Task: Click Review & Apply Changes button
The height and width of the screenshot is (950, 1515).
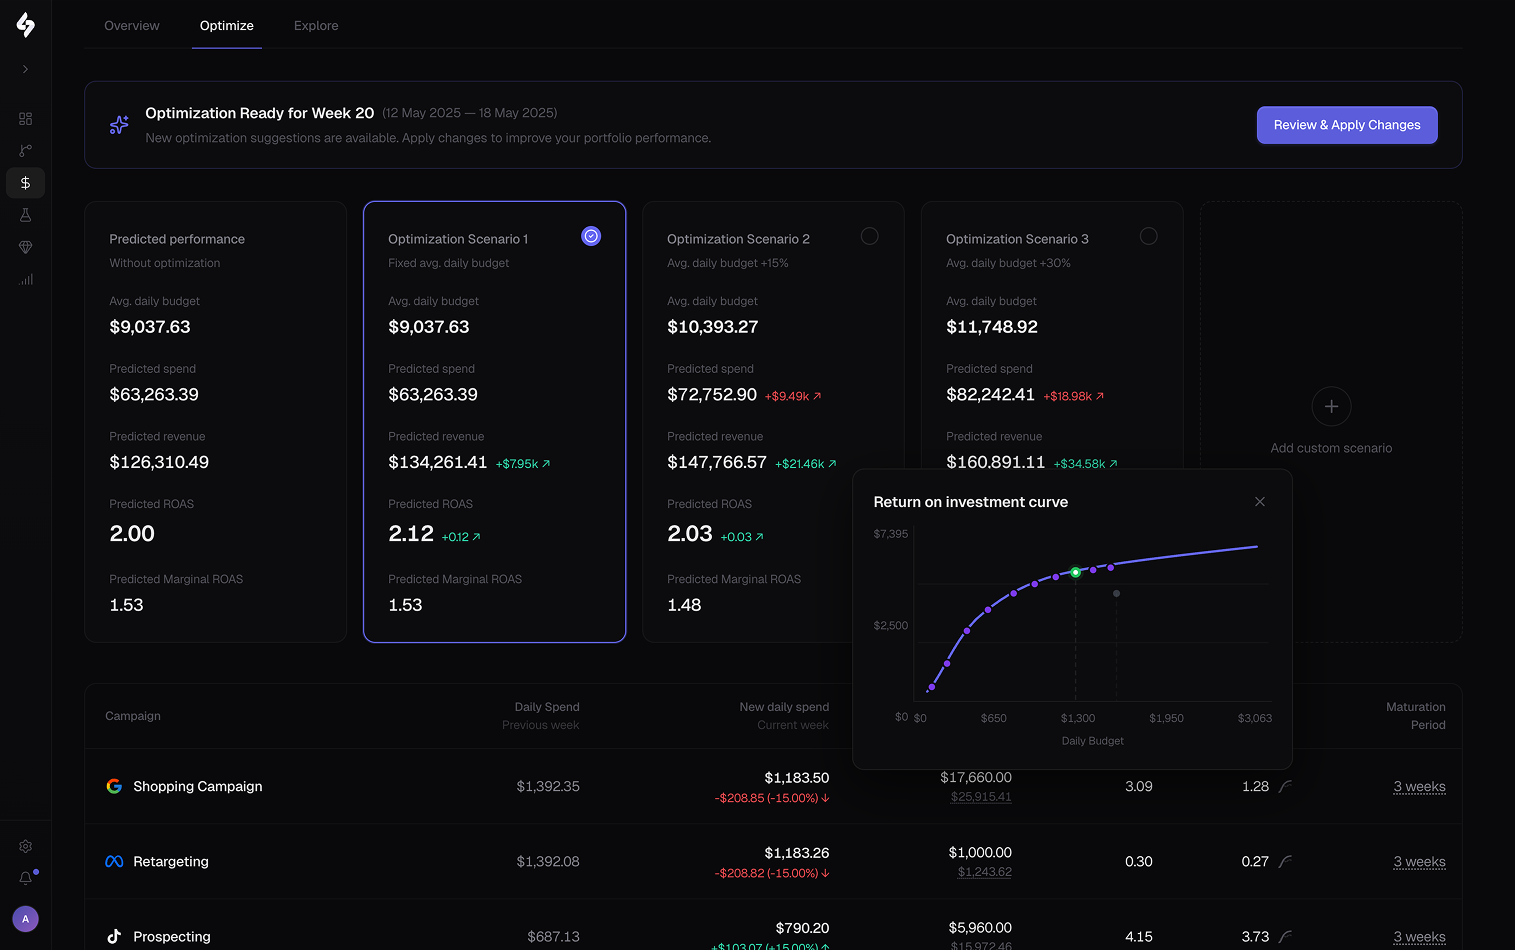Action: [x=1347, y=125]
